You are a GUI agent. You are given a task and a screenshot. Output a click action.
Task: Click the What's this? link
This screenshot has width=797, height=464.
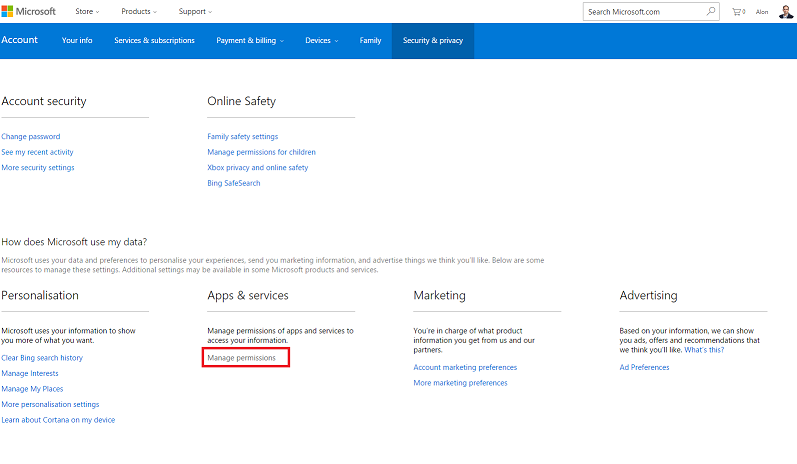pyautogui.click(x=704, y=350)
